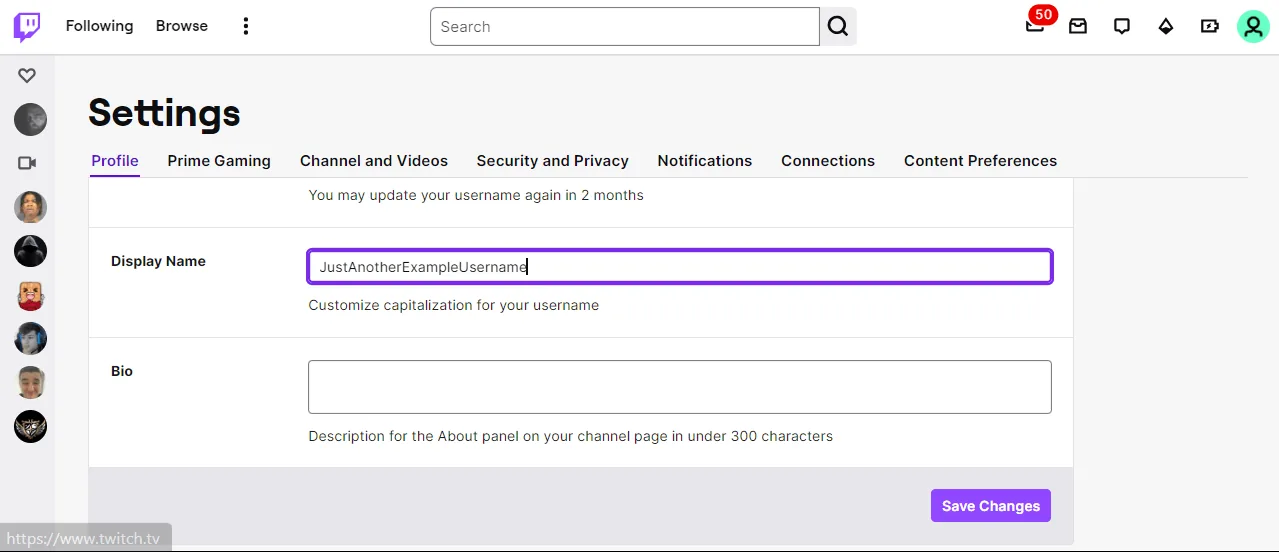Click the Save Changes button
This screenshot has height=552, width=1279.
click(x=990, y=506)
